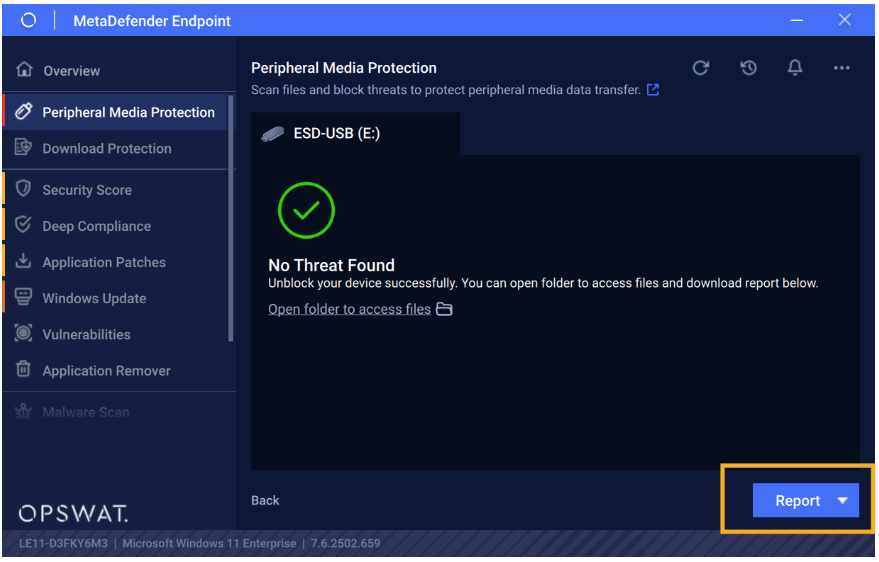The image size is (879, 562).
Task: Click the OPSWAT logo in sidebar
Action: 73,513
